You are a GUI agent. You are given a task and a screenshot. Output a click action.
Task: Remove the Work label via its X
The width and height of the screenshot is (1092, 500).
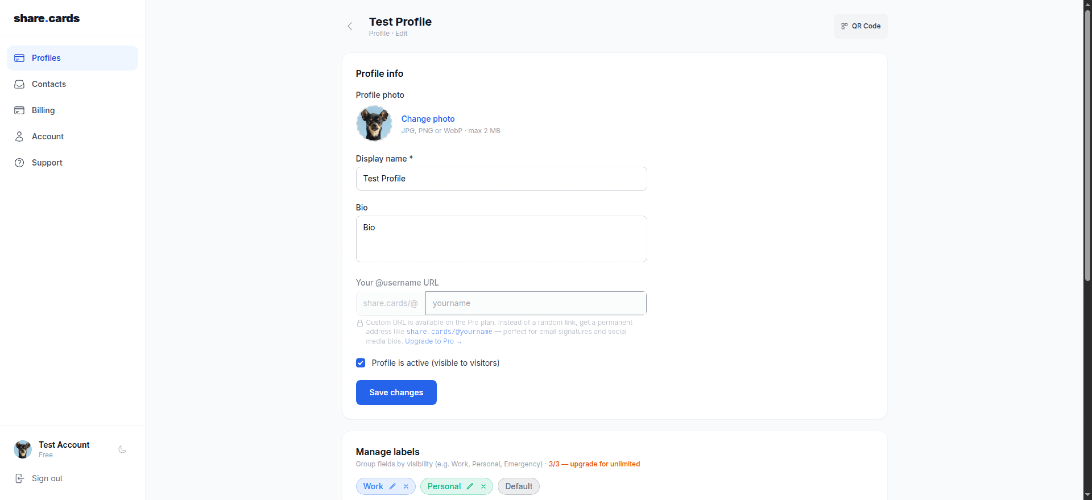point(405,486)
